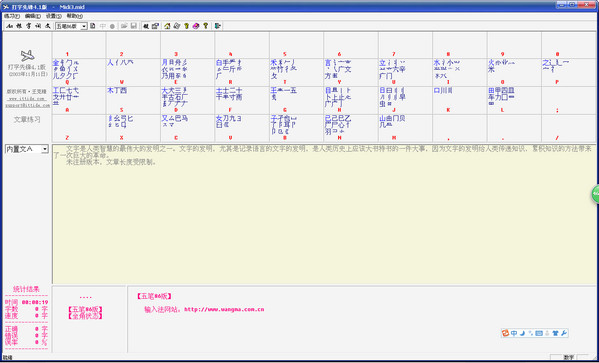
Task: Activate the 文 article practice toolbar icon
Action: click(x=47, y=26)
